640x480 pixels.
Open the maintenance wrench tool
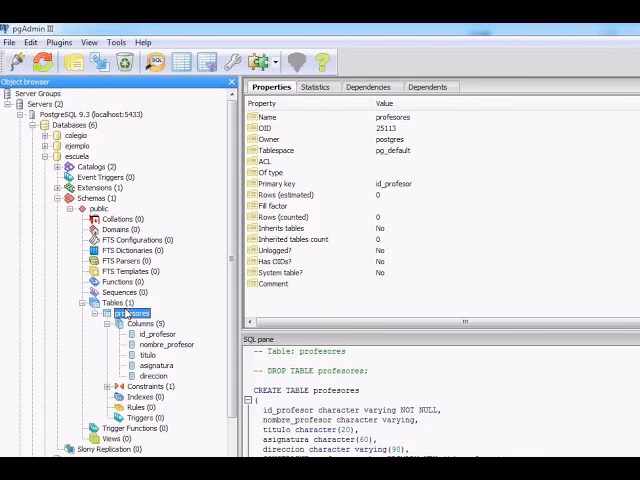[x=233, y=62]
